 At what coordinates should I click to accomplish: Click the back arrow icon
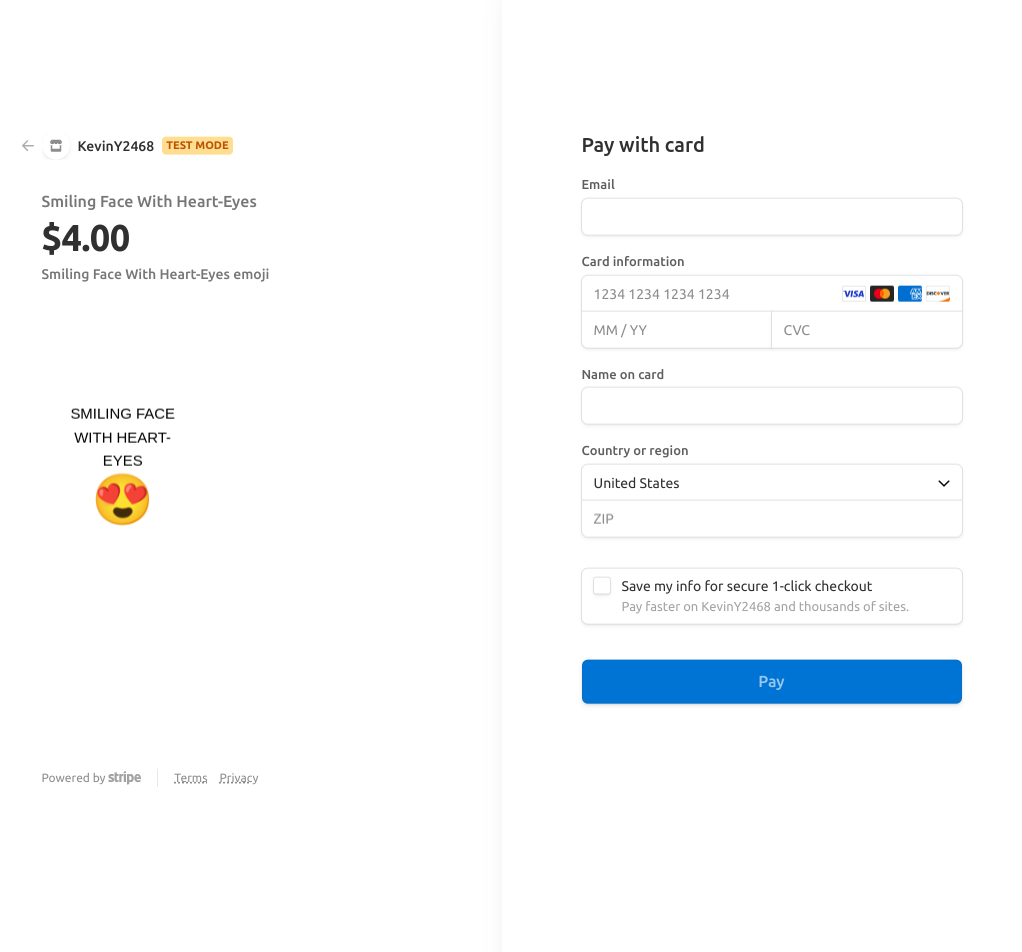click(x=28, y=146)
